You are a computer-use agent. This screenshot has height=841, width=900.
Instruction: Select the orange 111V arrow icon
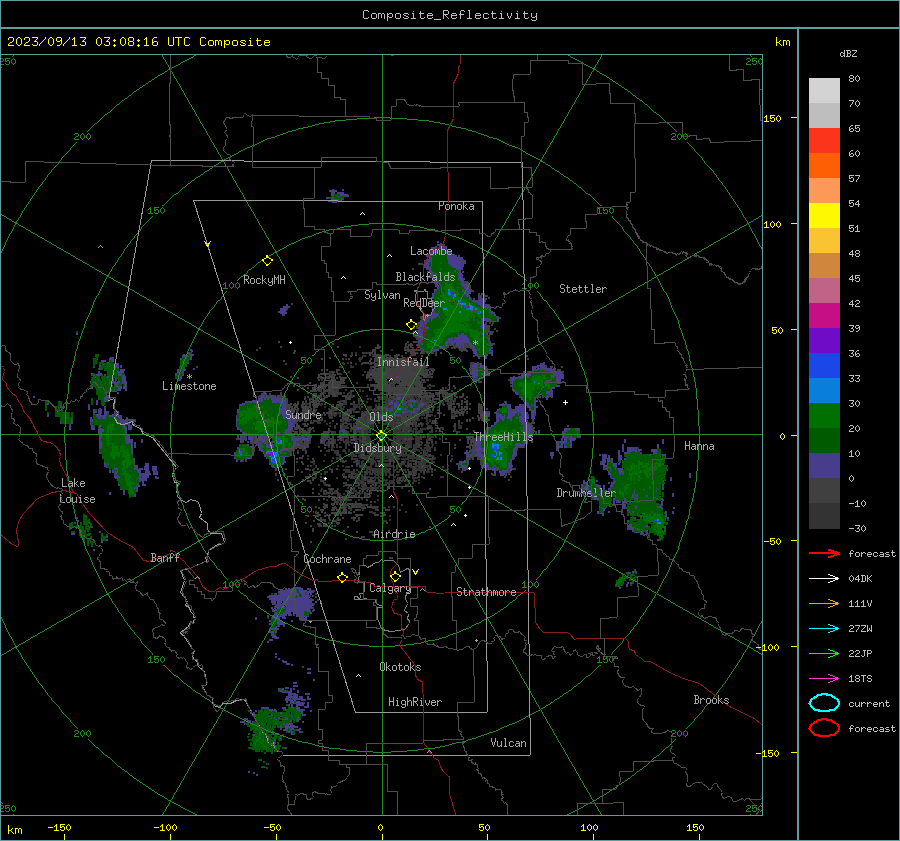[824, 603]
